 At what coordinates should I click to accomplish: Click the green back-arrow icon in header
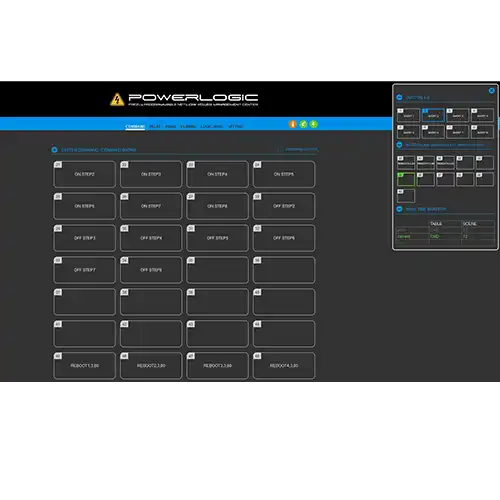coord(303,124)
